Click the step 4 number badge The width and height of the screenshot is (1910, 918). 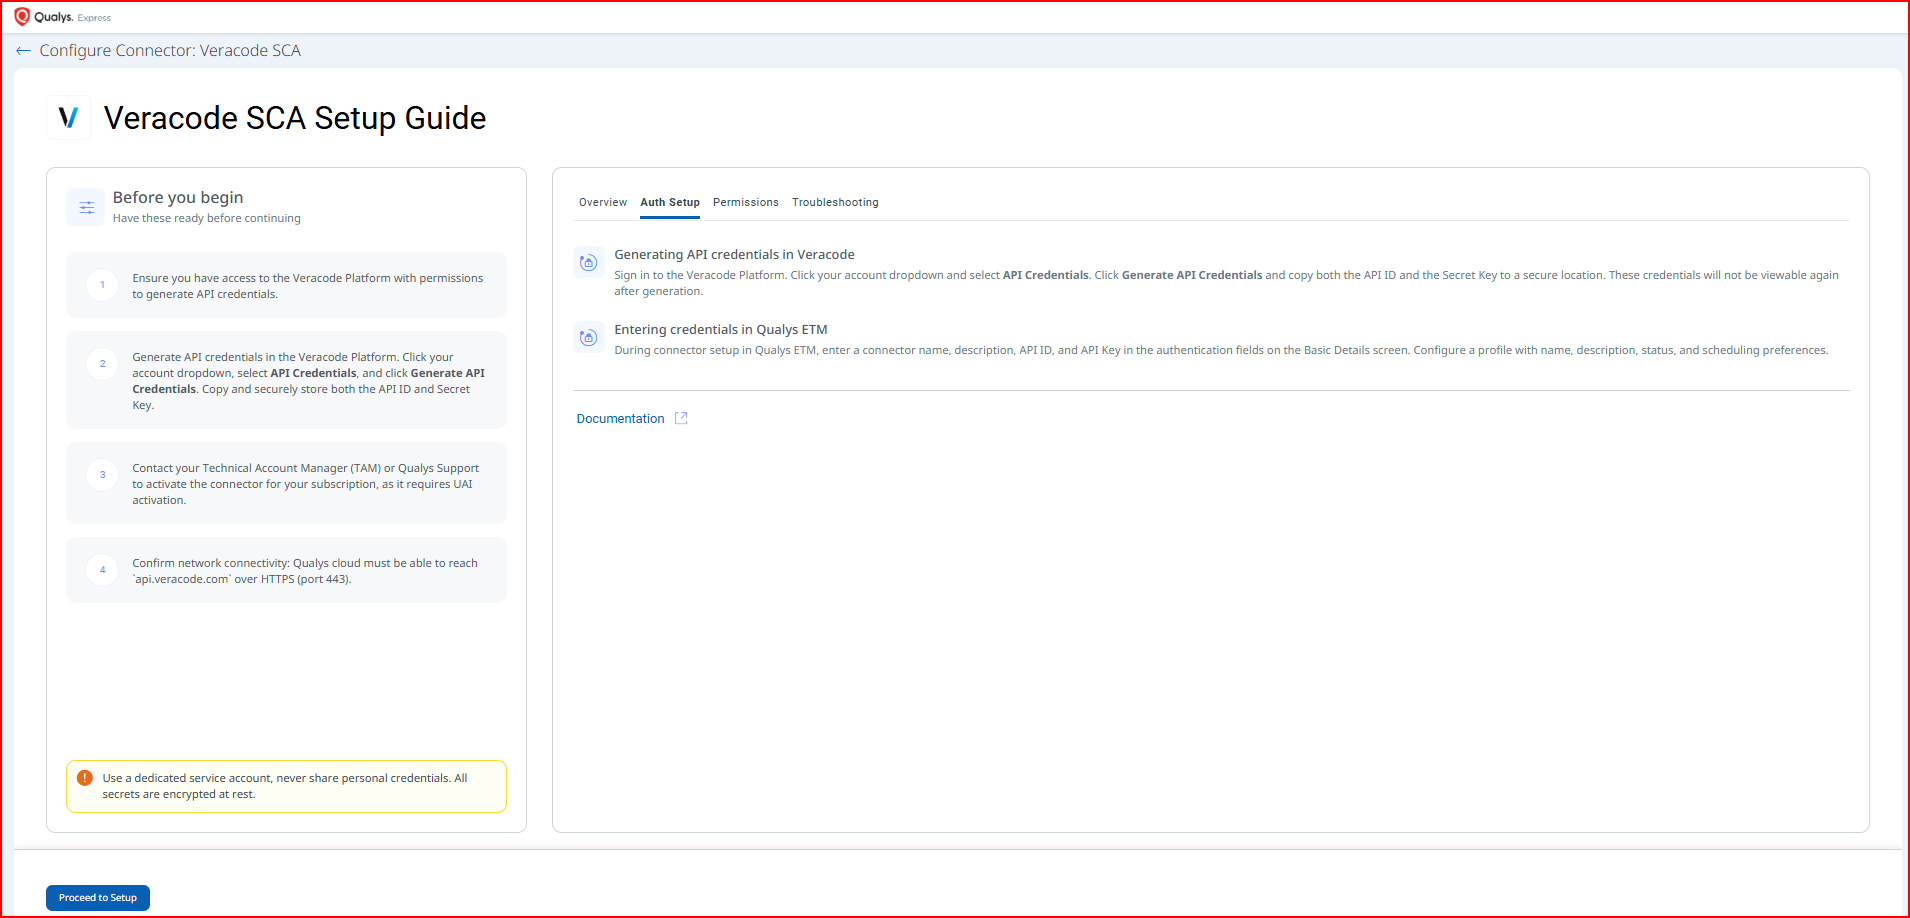(x=102, y=570)
